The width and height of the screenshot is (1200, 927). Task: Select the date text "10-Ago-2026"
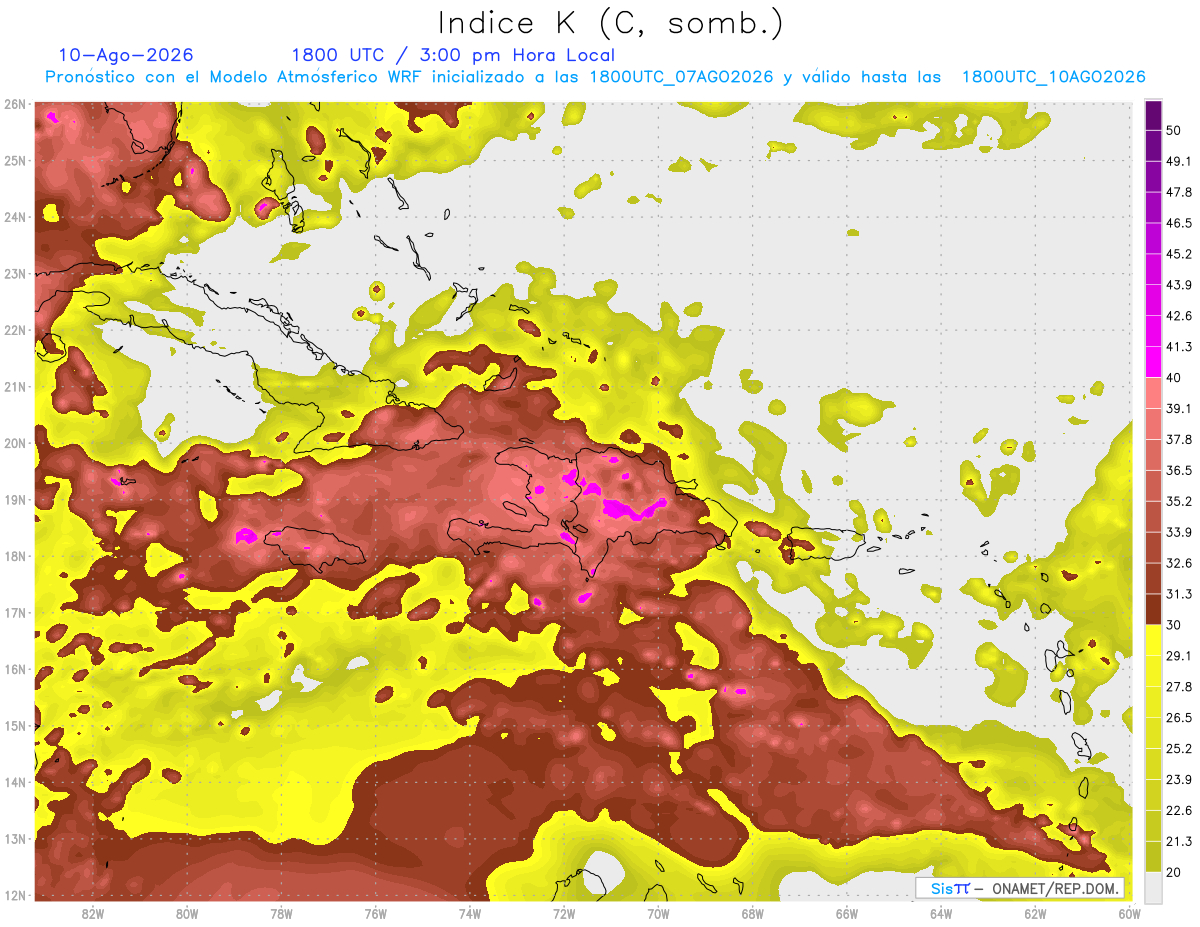126,55
